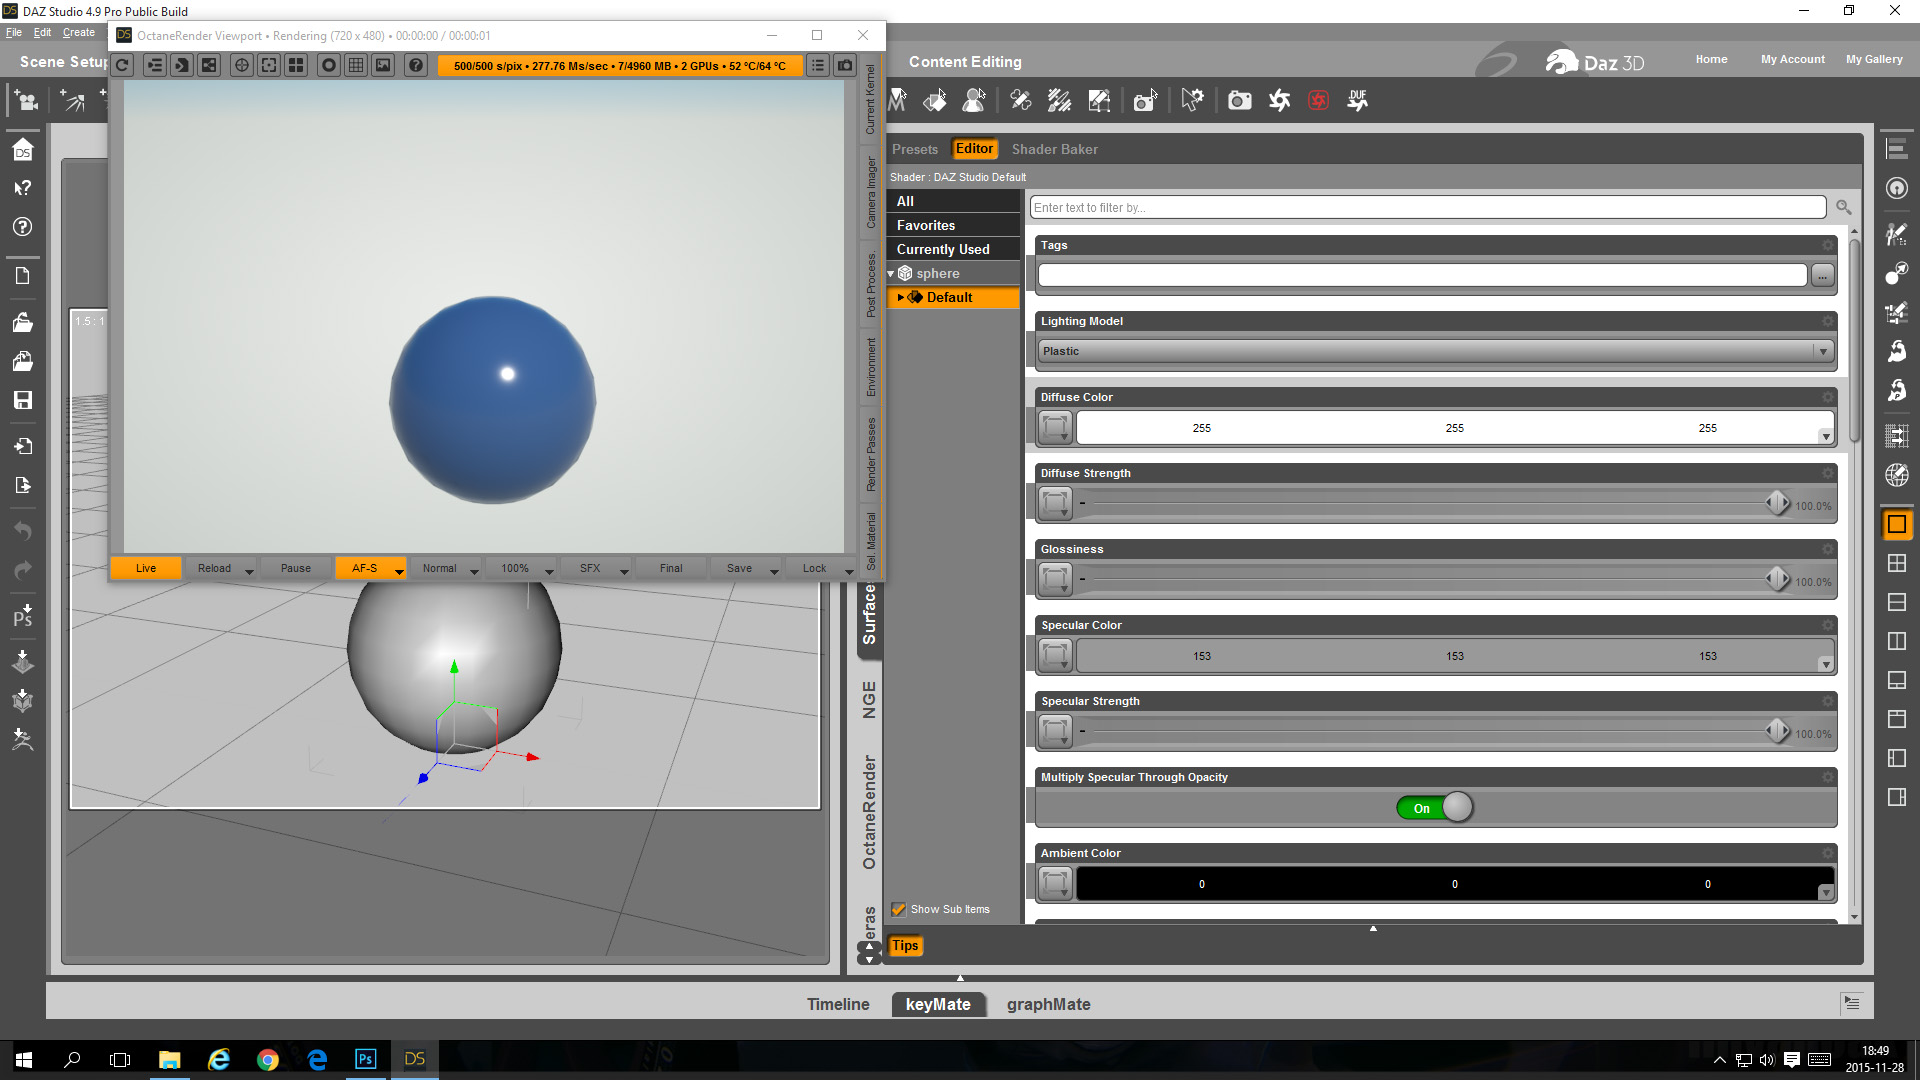
Task: Click the Save scene floppy icon in left sidebar
Action: (22, 400)
